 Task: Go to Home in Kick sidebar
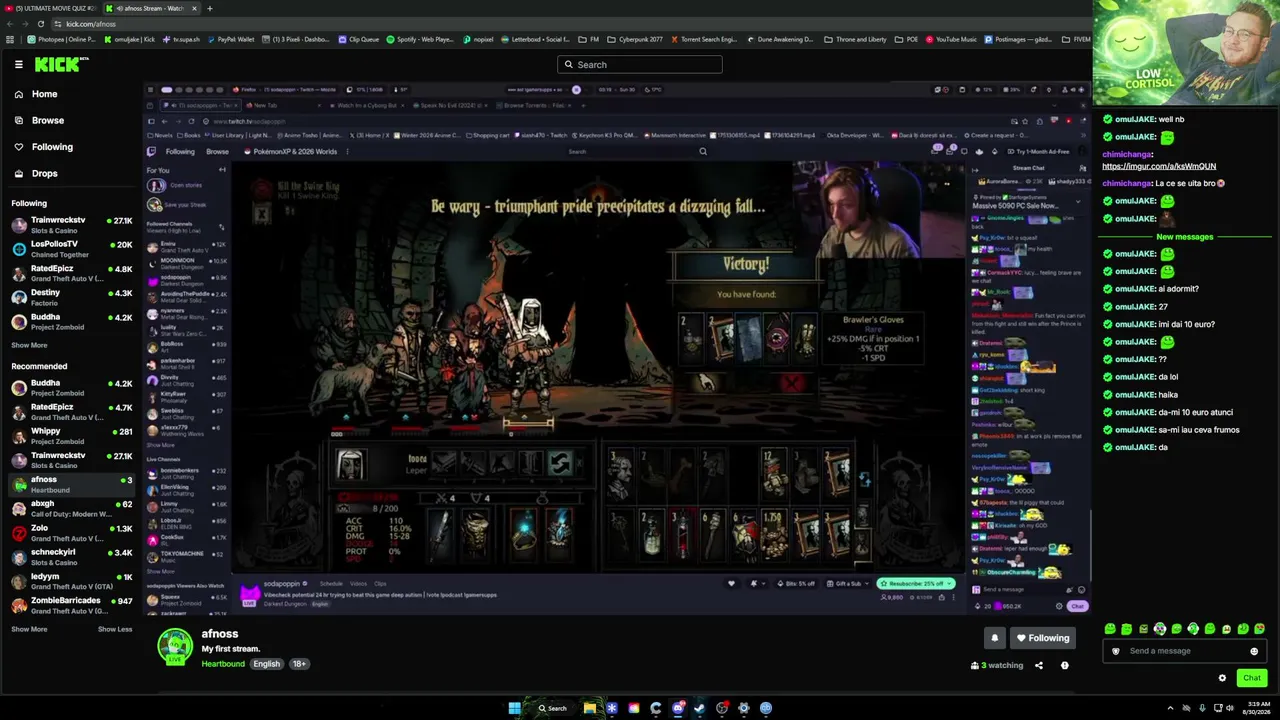point(44,94)
